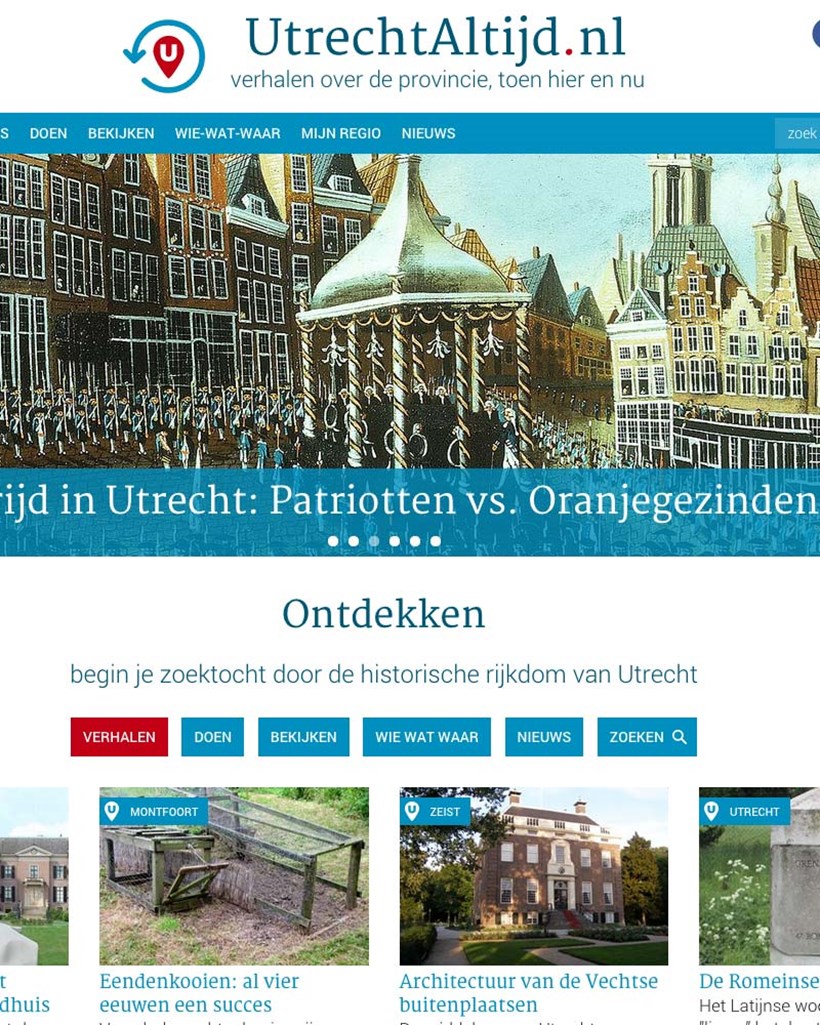This screenshot has height=1025, width=820.
Task: Click the WIE WAT WAAR filter button
Action: (426, 737)
